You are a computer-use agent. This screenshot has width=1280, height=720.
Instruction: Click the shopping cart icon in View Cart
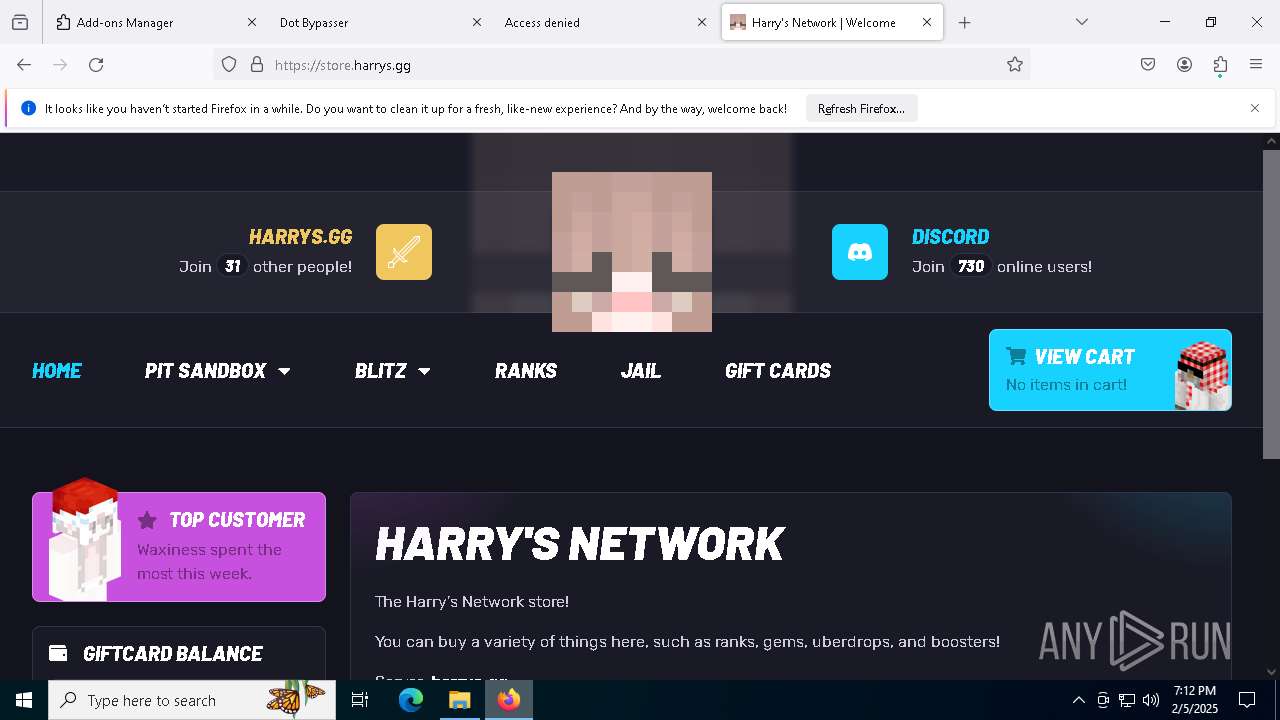(1016, 356)
